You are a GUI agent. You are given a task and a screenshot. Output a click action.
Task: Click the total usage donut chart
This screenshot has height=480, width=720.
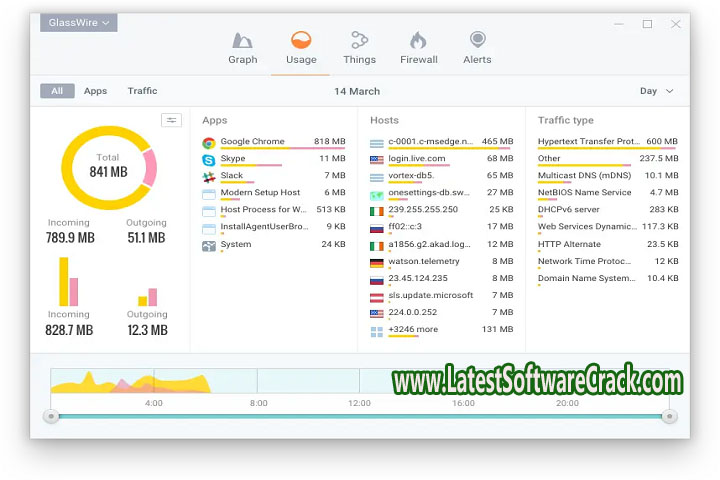pyautogui.click(x=109, y=168)
